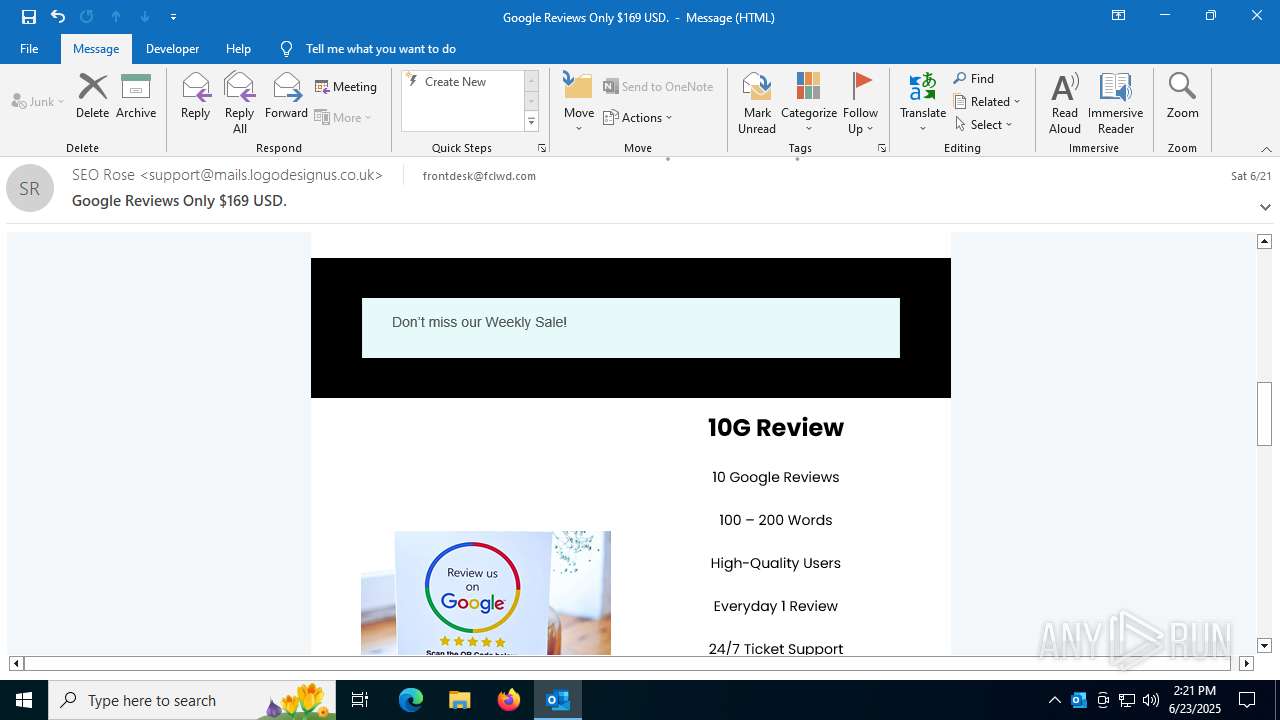Switch to the Developer tab
The image size is (1280, 720).
click(172, 48)
